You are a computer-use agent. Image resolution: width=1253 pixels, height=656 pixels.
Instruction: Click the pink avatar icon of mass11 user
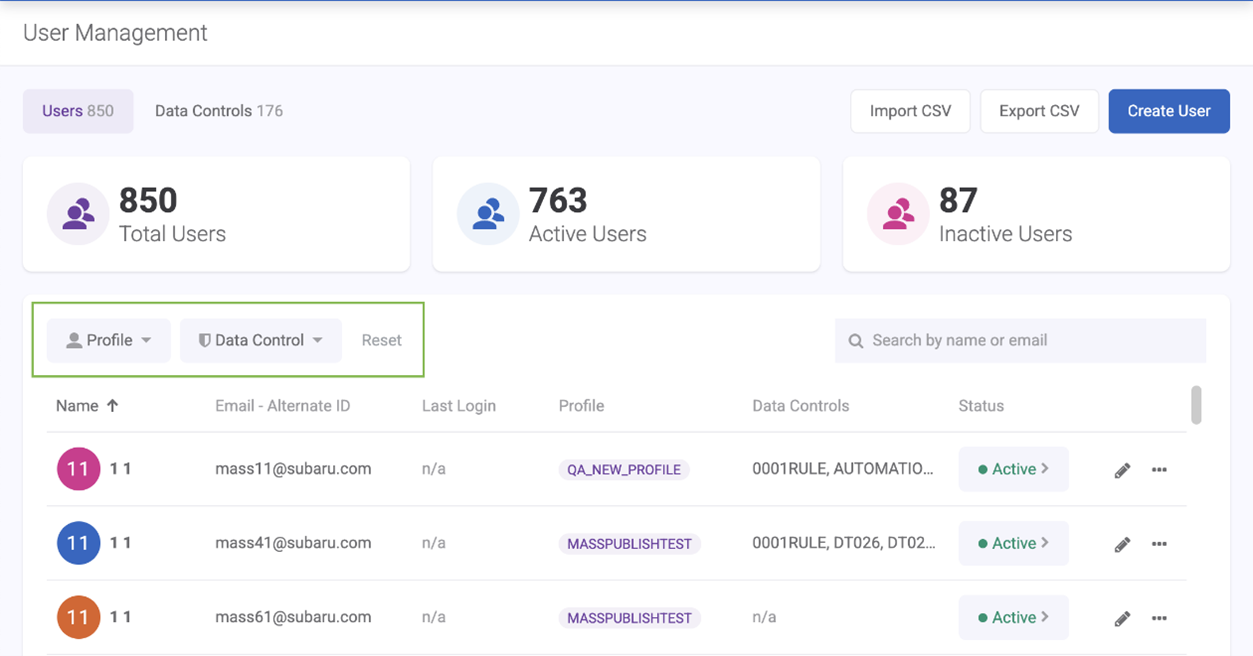78,469
